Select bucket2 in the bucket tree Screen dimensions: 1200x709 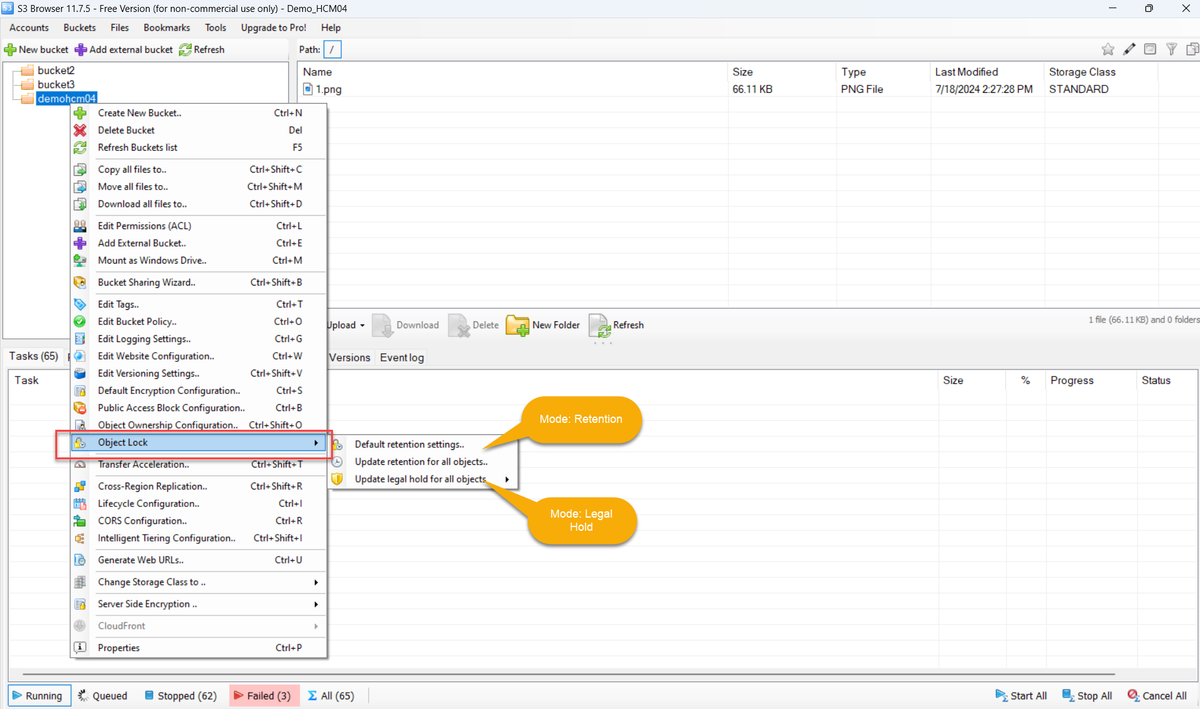55,71
